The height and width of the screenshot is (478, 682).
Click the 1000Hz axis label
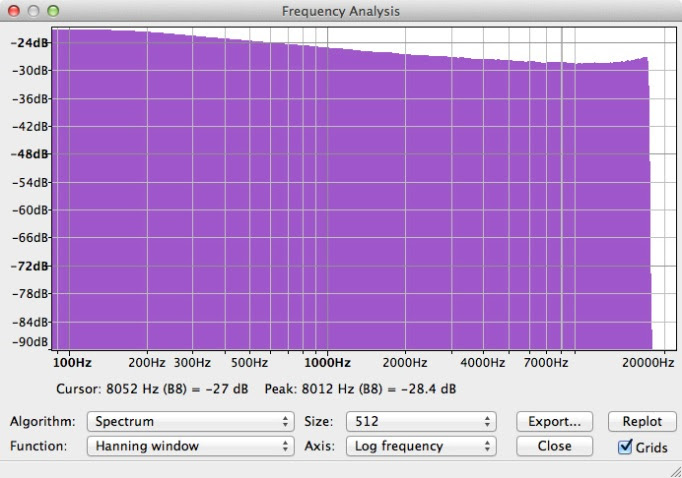click(327, 363)
